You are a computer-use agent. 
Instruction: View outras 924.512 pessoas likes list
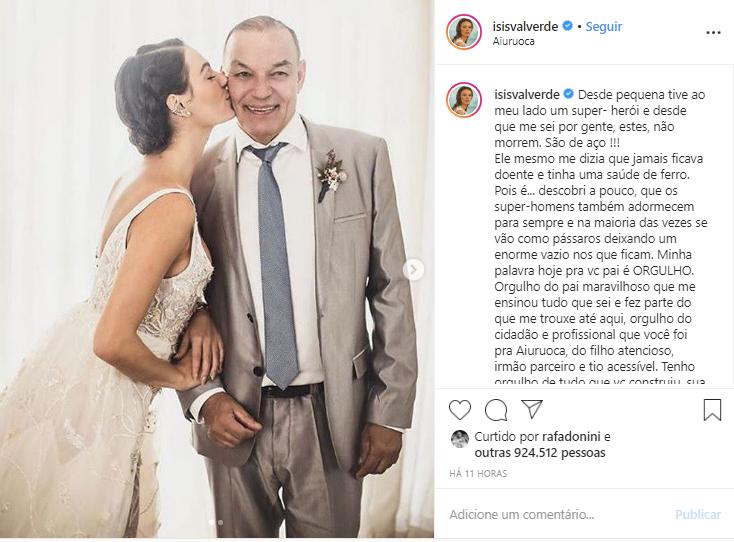[x=540, y=453]
